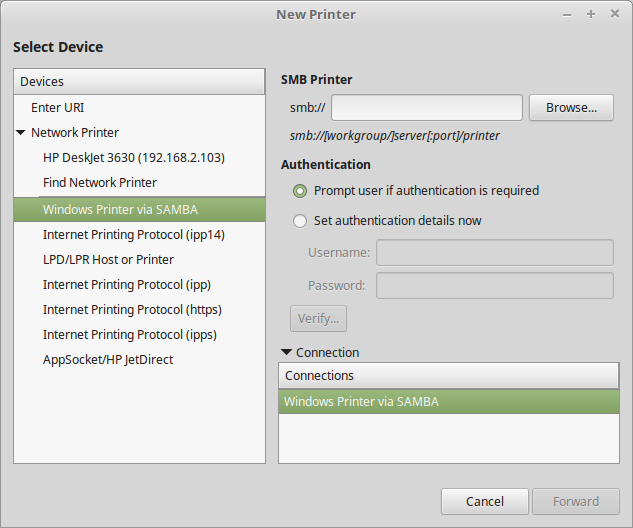Pick Internet Printing Protocol (ipps)

pyautogui.click(x=130, y=335)
